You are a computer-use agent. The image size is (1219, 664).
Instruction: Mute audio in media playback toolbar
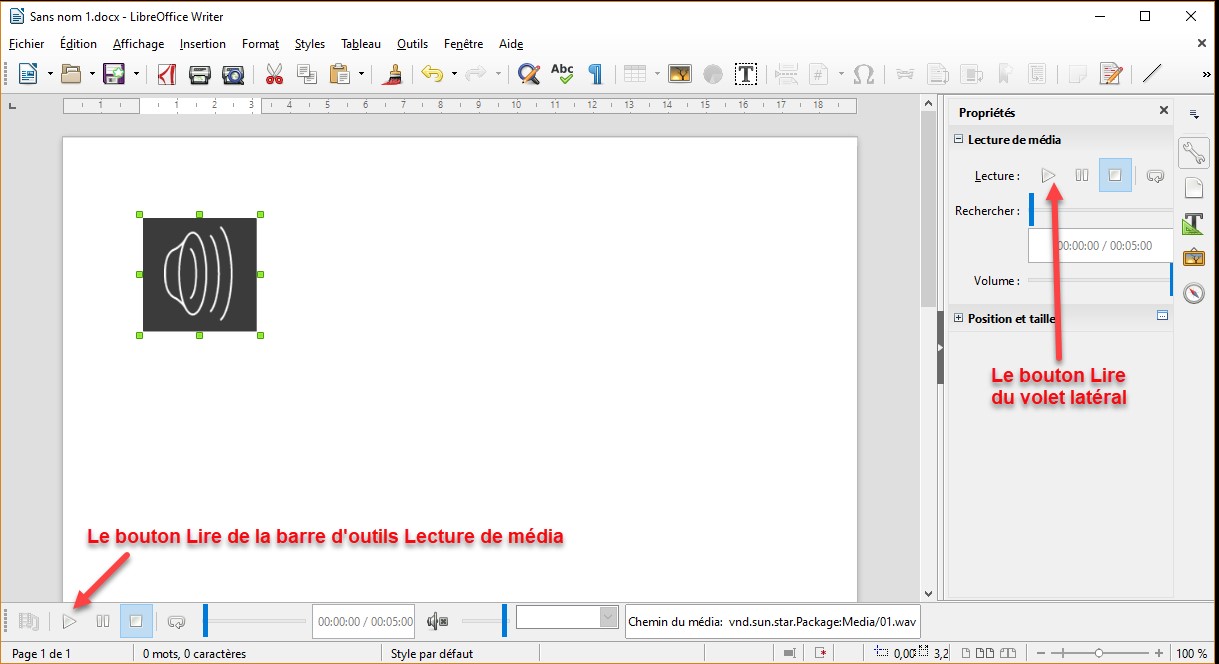coord(437,621)
